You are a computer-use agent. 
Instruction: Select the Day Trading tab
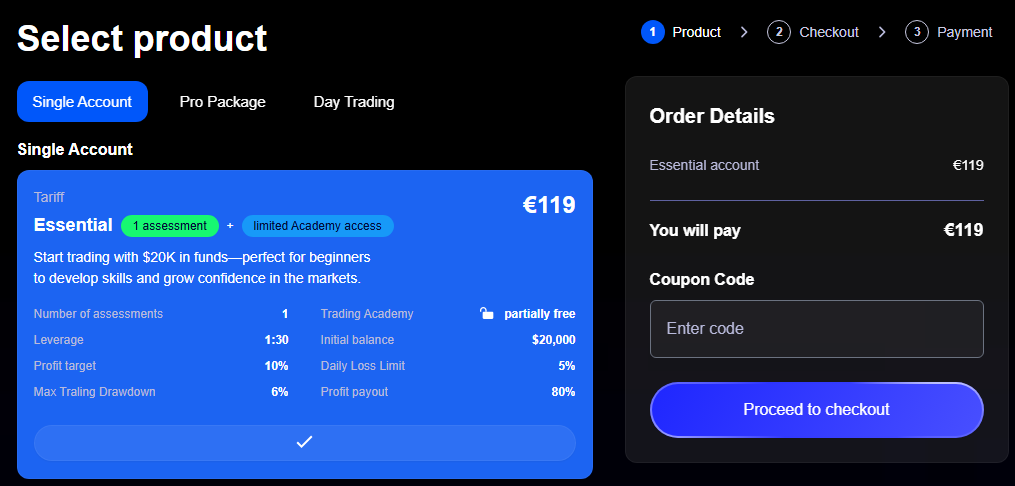[354, 101]
